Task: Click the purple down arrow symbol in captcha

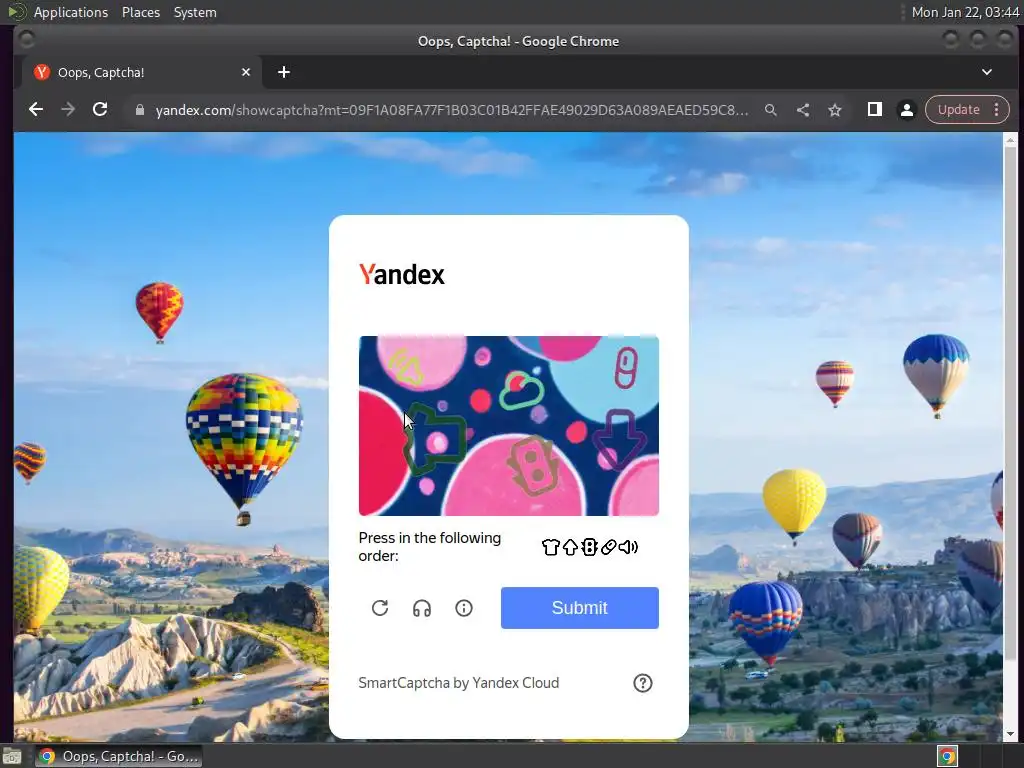Action: [x=620, y=439]
